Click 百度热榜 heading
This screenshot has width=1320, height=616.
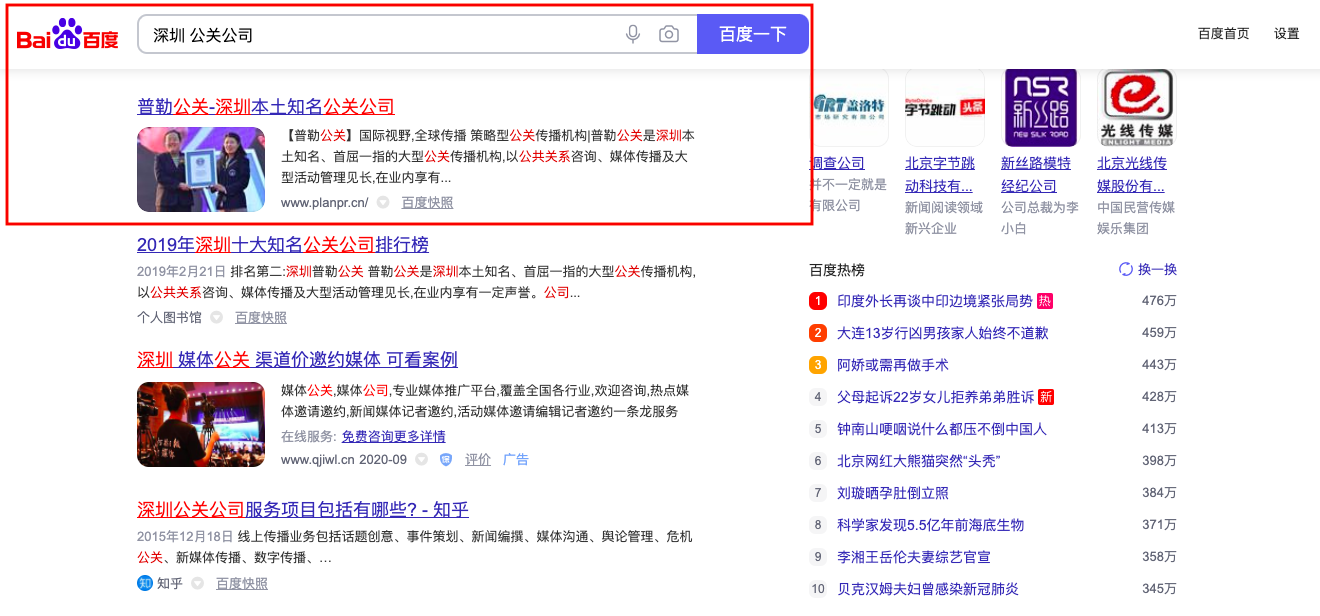[837, 269]
